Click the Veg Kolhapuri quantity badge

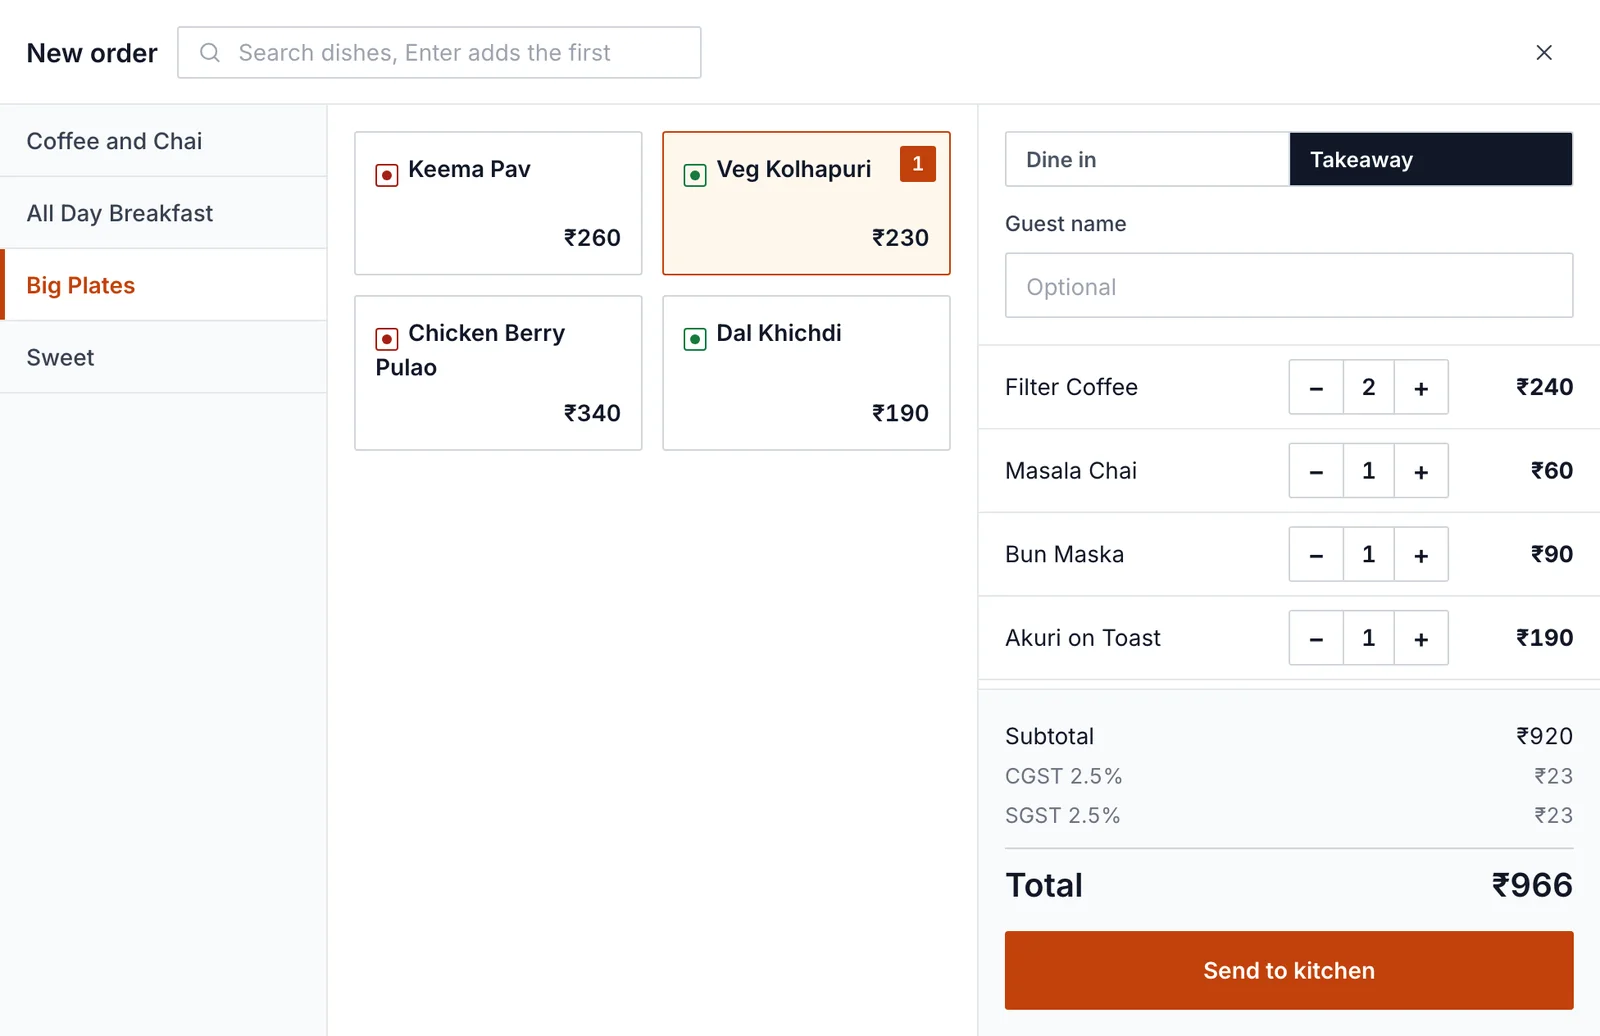(917, 164)
